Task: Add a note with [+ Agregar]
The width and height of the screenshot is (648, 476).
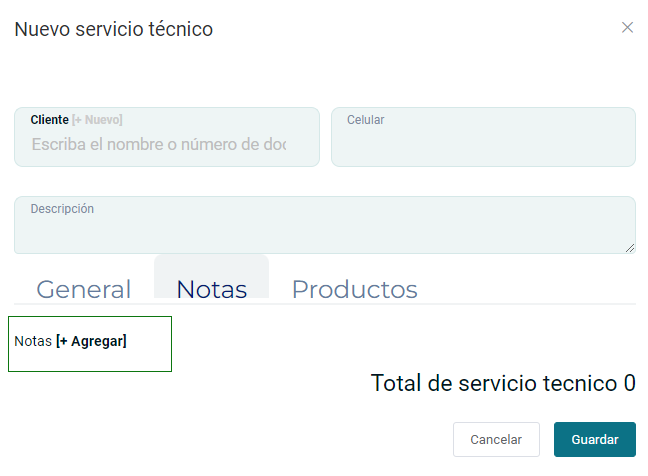Action: 91,341
